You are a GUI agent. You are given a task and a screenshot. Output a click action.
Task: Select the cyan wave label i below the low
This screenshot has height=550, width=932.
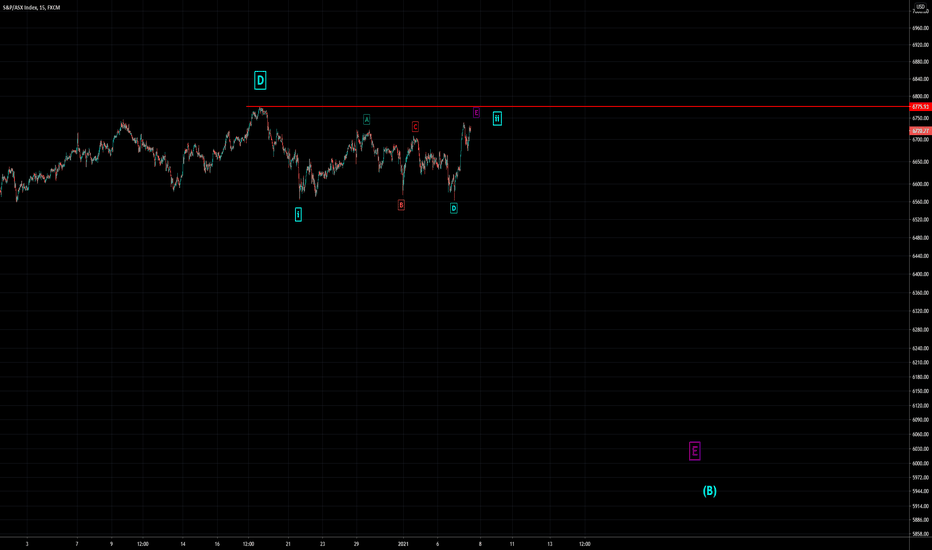point(298,215)
